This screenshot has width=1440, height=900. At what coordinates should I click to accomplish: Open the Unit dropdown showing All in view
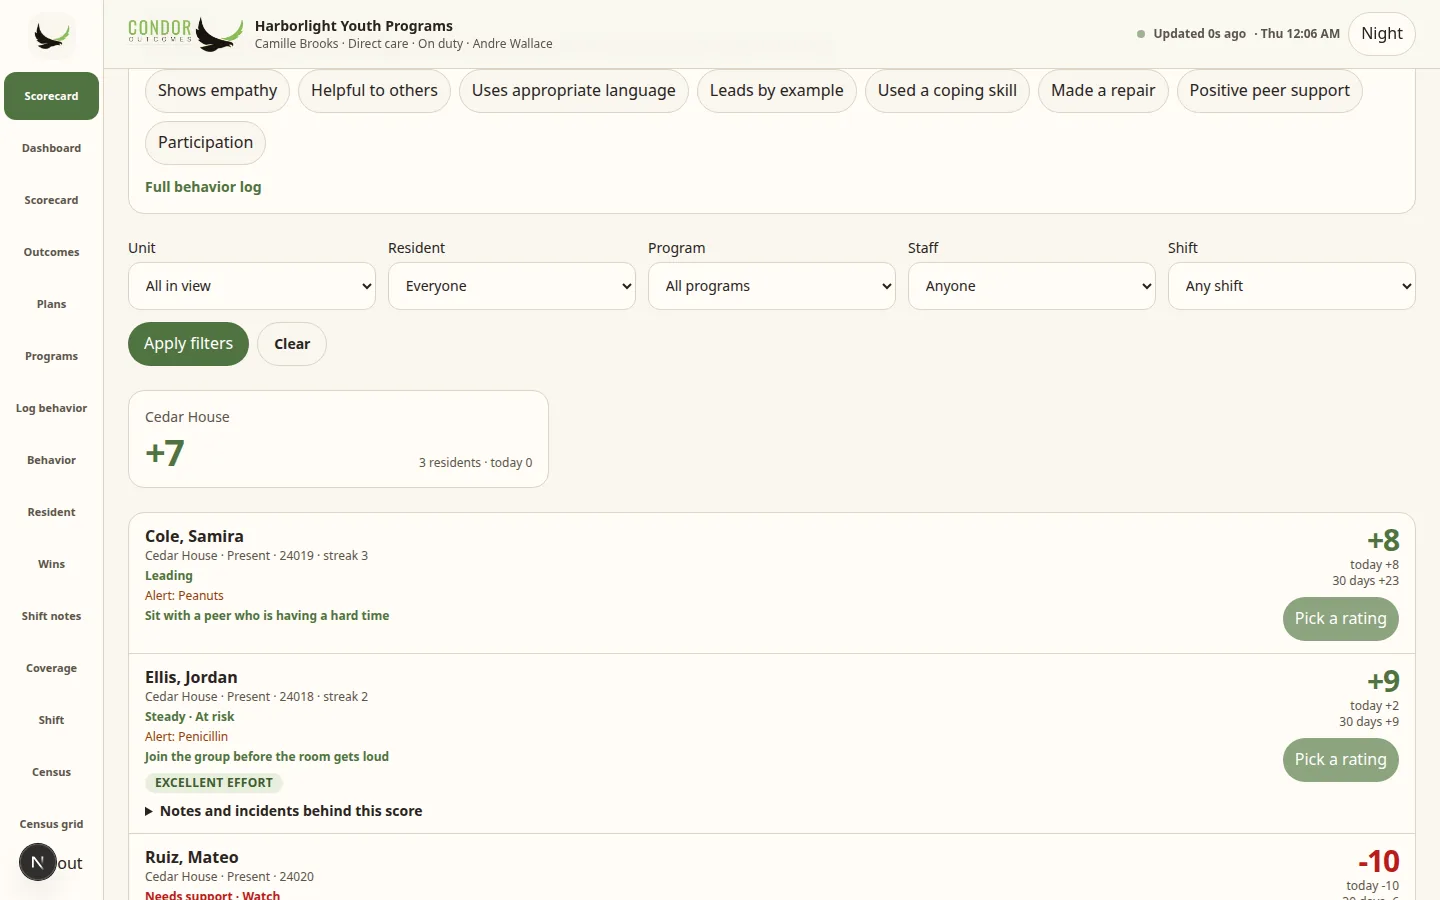coord(252,286)
